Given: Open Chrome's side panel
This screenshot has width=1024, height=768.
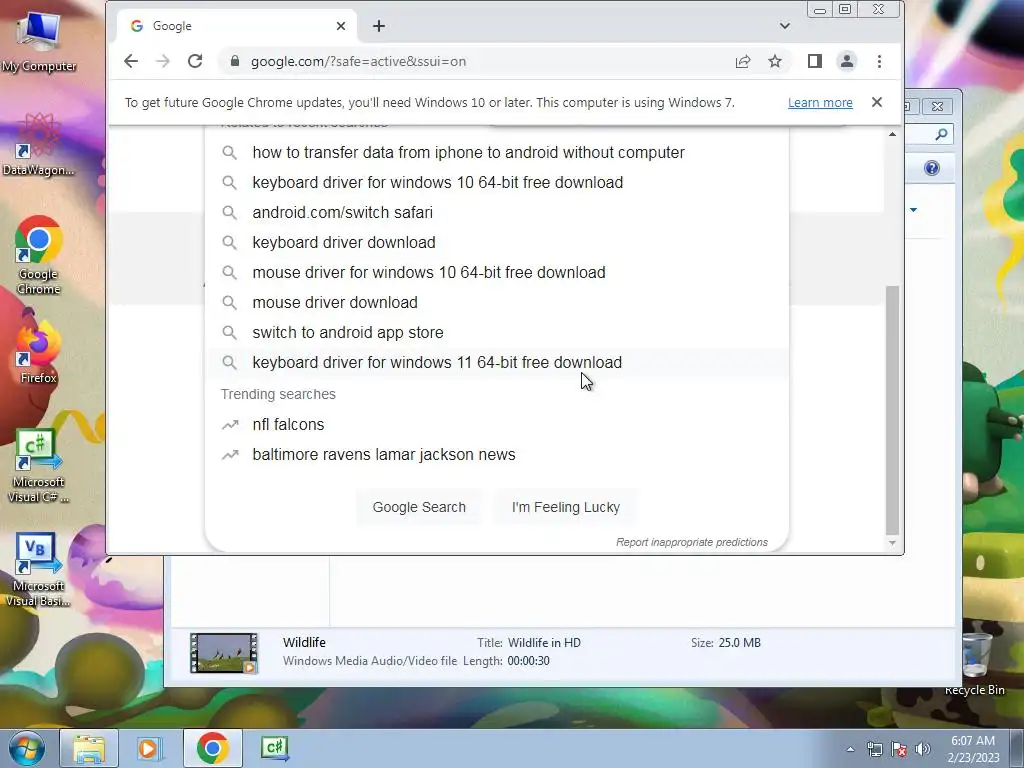Looking at the screenshot, I should pyautogui.click(x=814, y=61).
